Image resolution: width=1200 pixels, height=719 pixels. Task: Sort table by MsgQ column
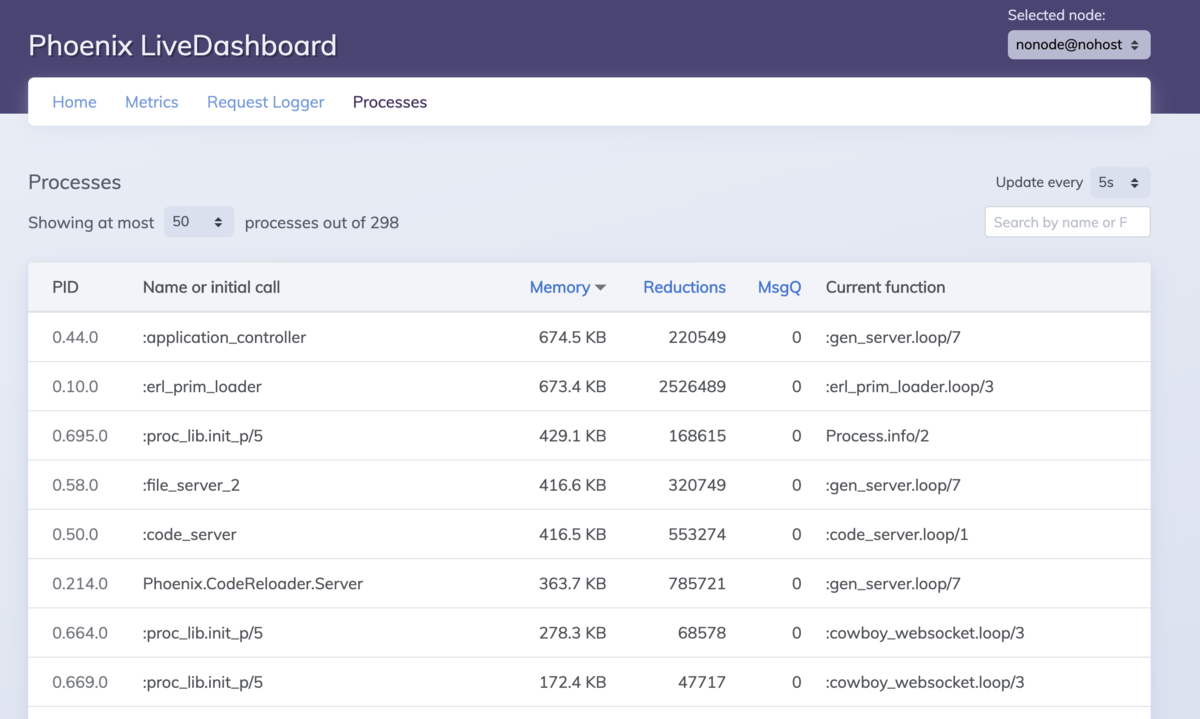pos(780,287)
